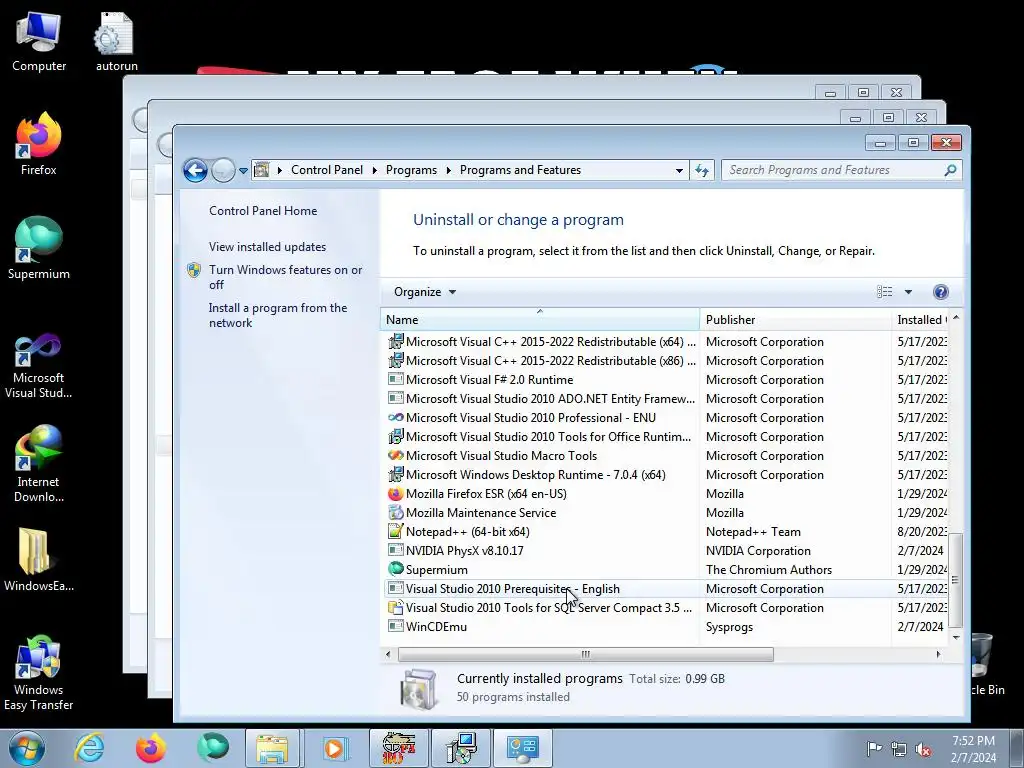Open recent pages dropdown next to Forward

pos(243,170)
